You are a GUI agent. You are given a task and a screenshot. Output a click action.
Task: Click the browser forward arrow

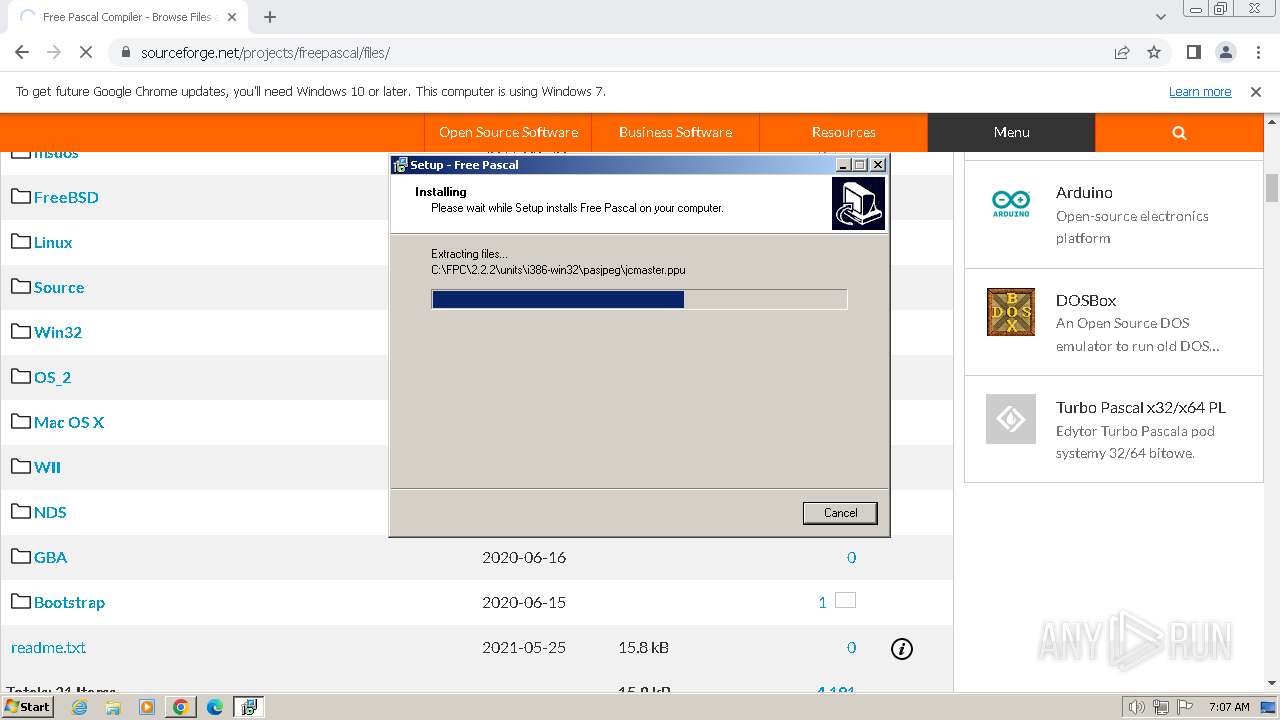(x=54, y=52)
